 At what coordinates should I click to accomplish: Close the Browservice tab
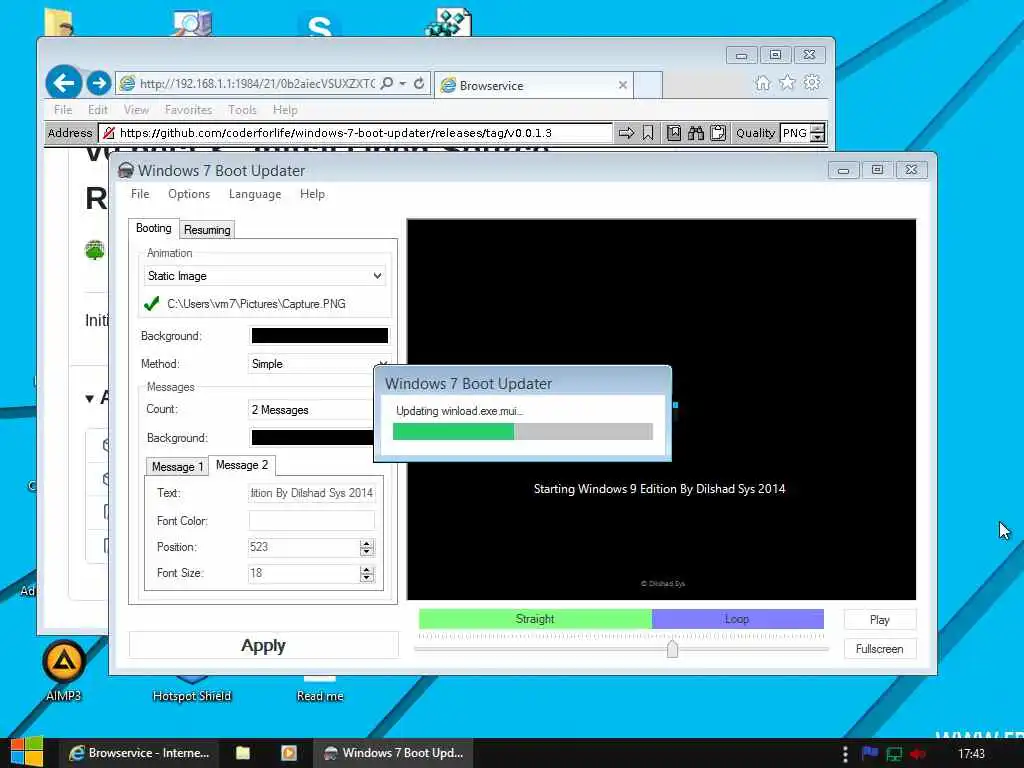click(x=622, y=85)
